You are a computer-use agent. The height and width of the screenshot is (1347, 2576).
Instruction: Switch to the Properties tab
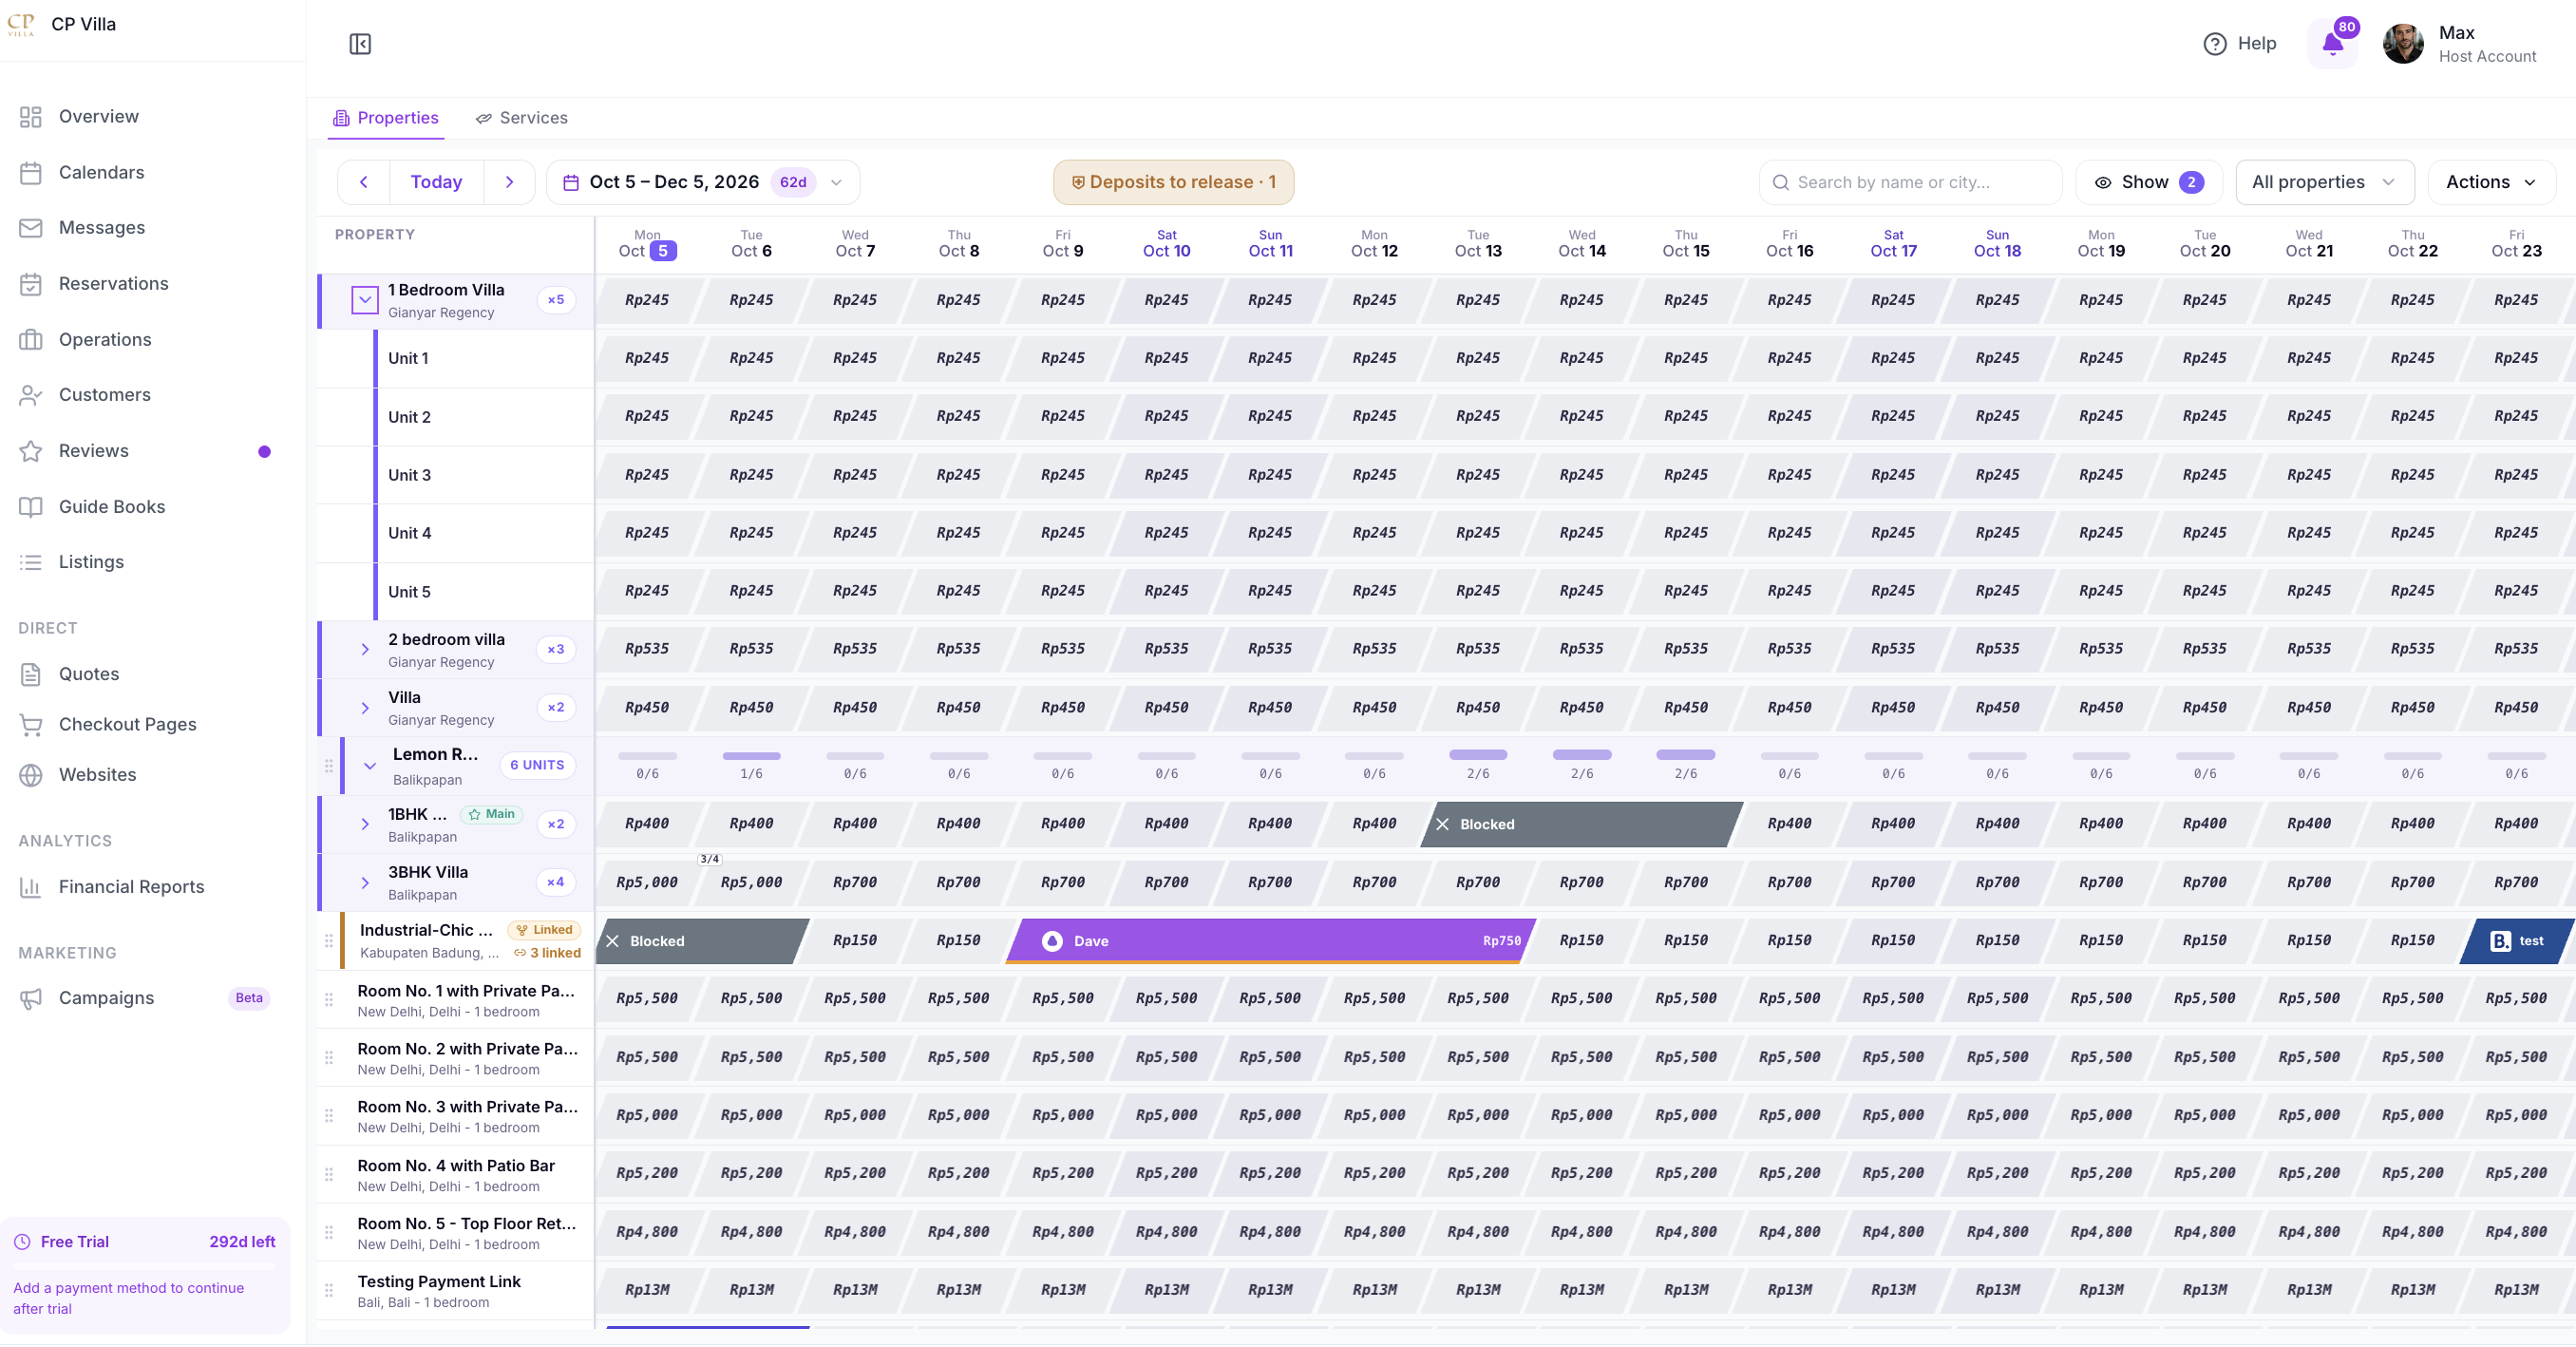[x=386, y=118]
